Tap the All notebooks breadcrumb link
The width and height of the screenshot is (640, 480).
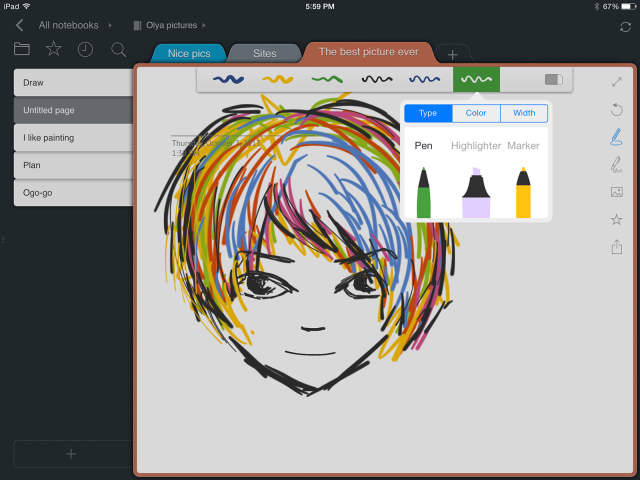tap(69, 25)
